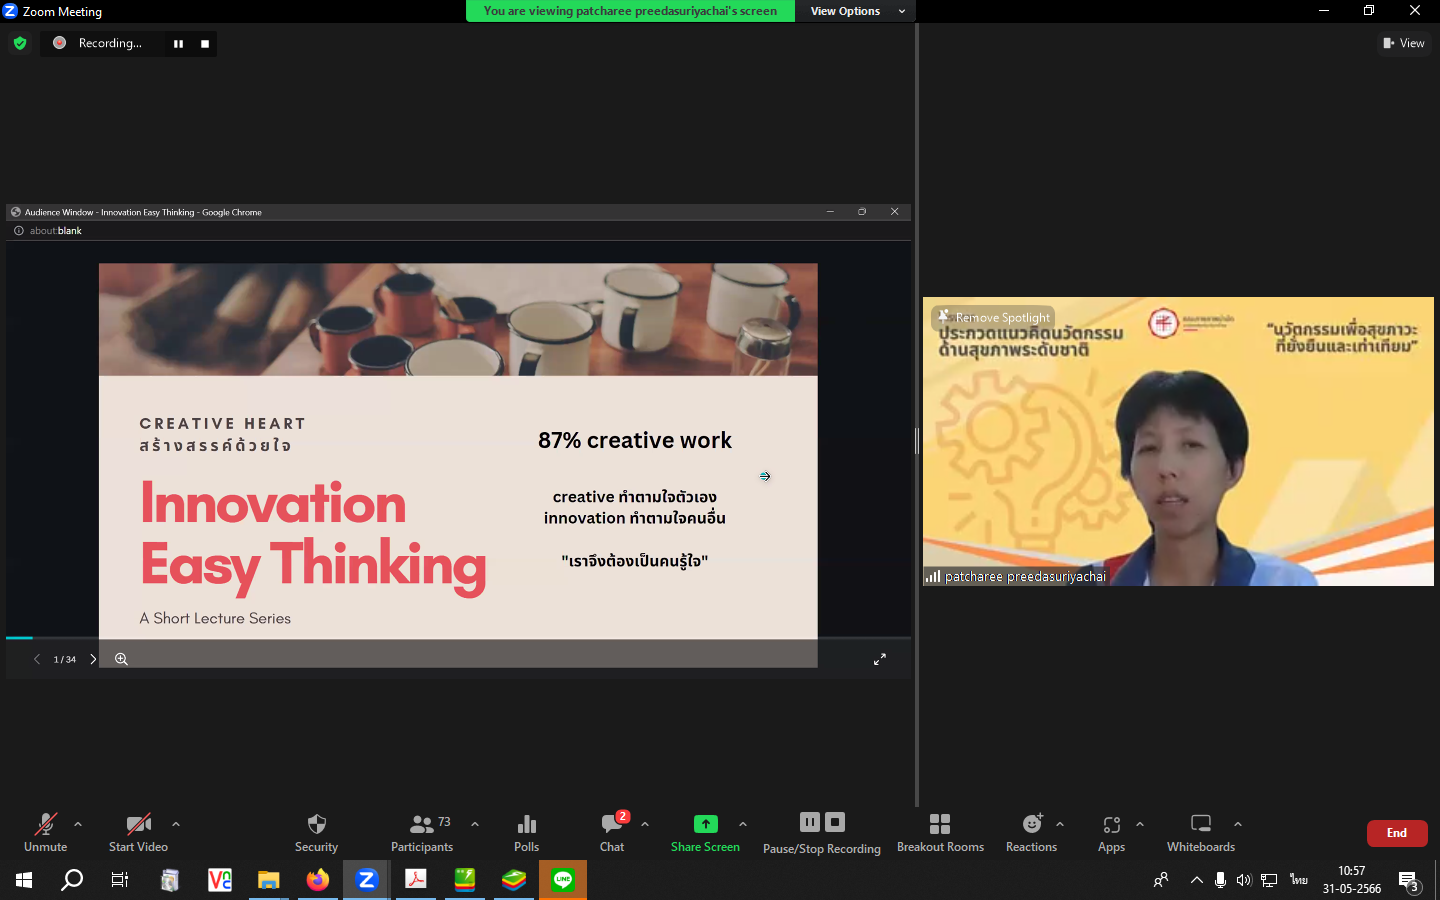Open the Chat panel with unread messages
1440x900 pixels.
[612, 832]
